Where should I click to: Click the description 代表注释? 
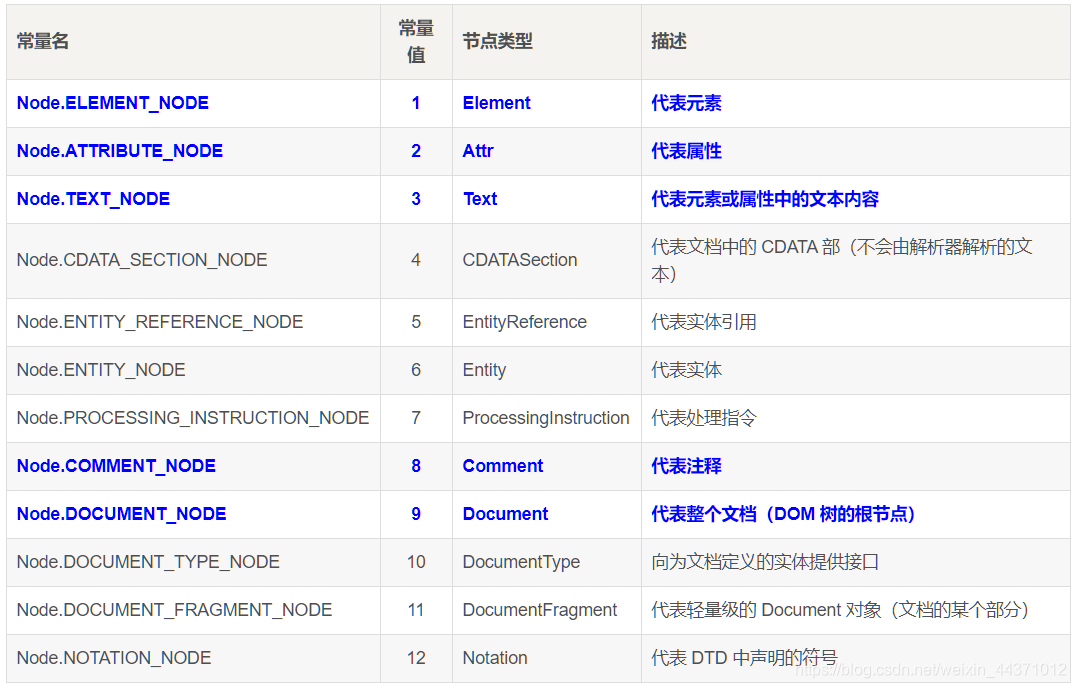tap(686, 466)
